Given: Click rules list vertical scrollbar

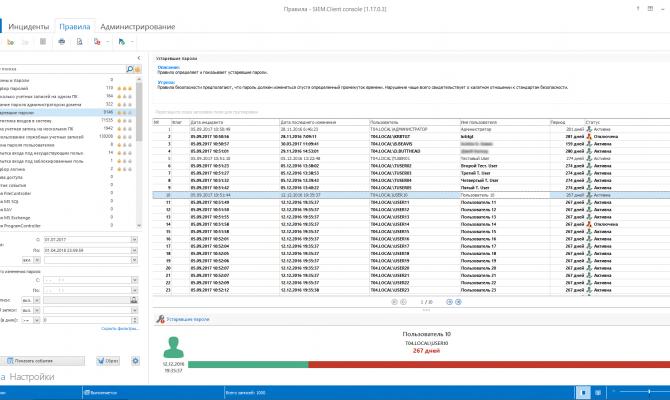Looking at the screenshot, I should [139, 112].
